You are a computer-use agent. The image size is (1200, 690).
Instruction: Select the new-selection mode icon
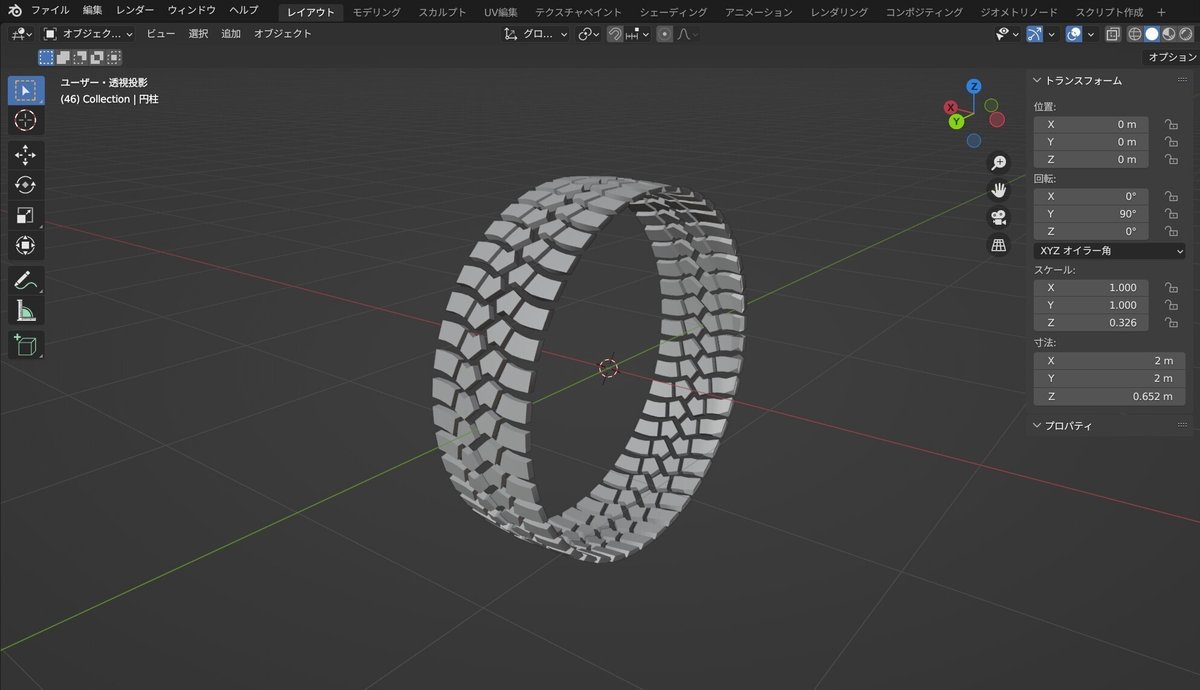tap(46, 57)
